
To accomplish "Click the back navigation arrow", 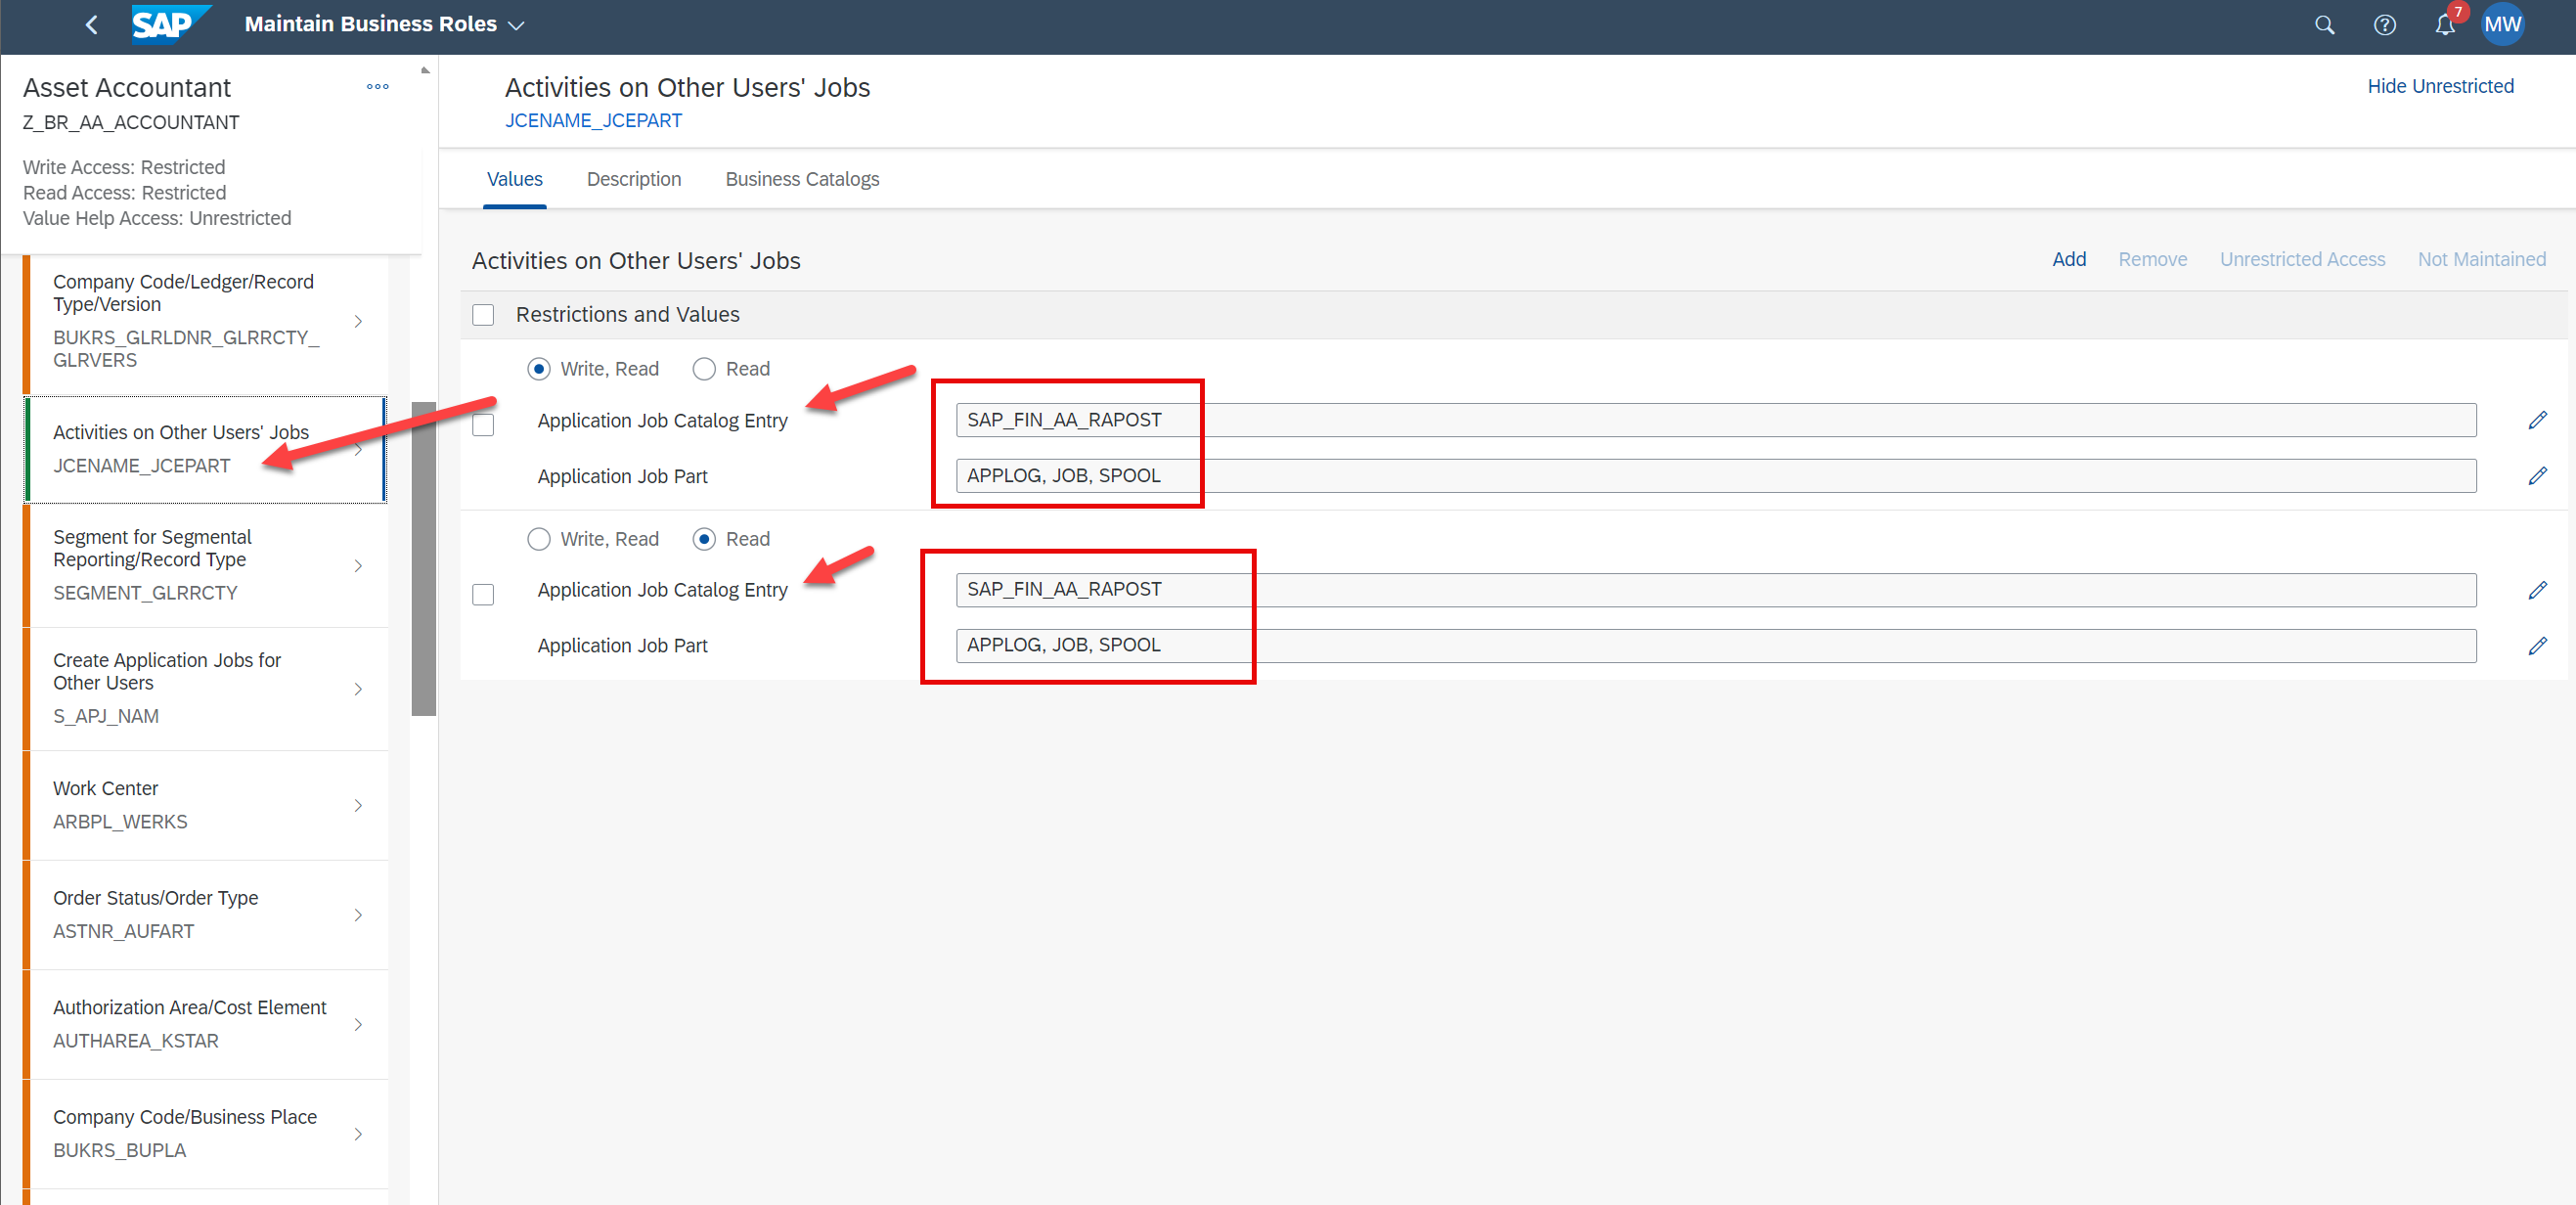I will [x=92, y=25].
